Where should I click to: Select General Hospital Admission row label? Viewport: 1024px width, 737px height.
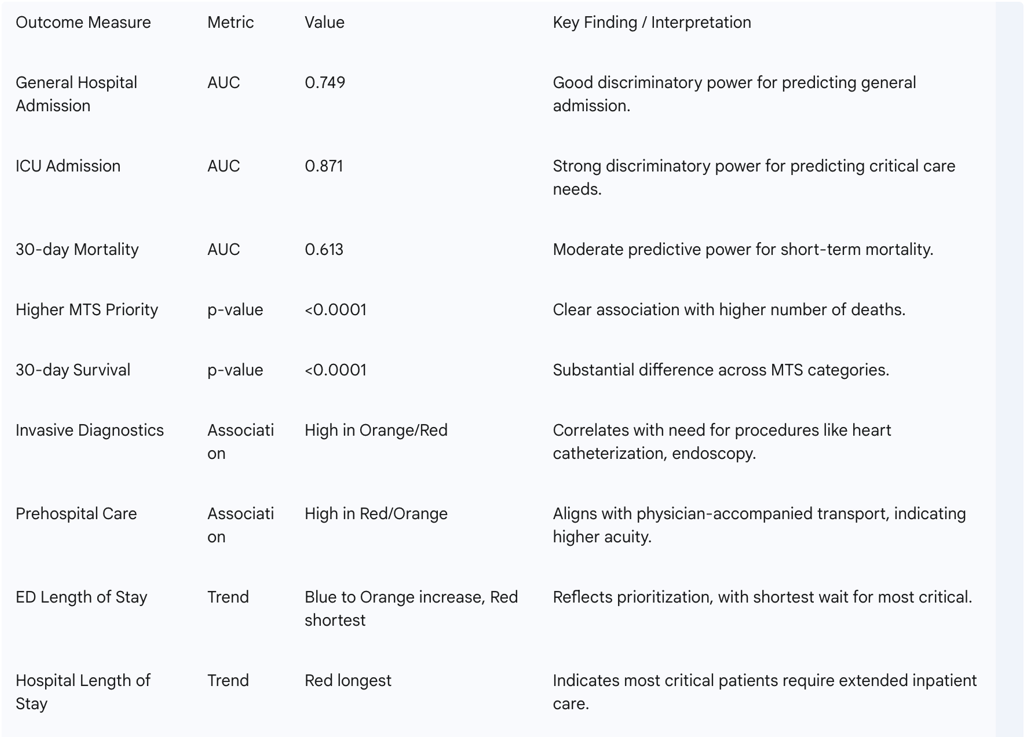point(76,94)
